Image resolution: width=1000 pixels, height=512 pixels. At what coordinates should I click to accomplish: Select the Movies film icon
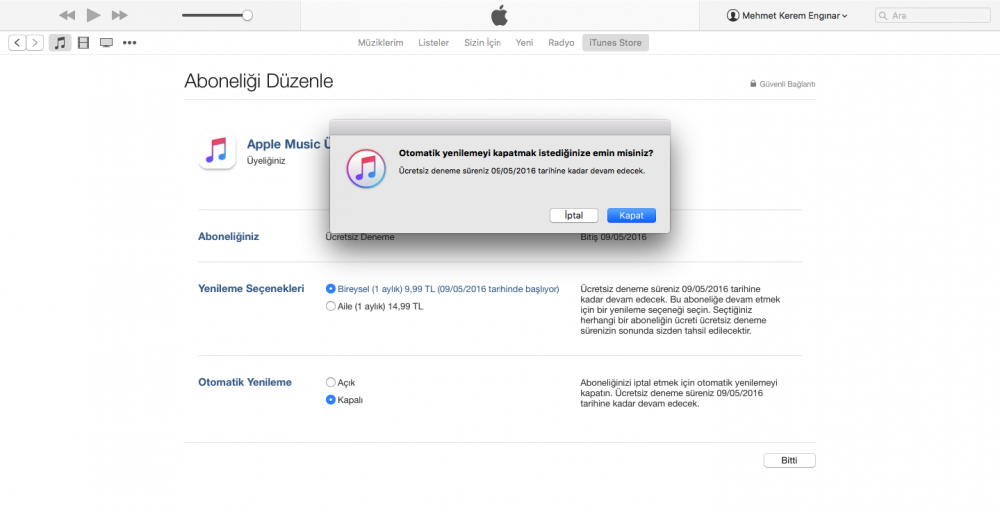coord(84,43)
